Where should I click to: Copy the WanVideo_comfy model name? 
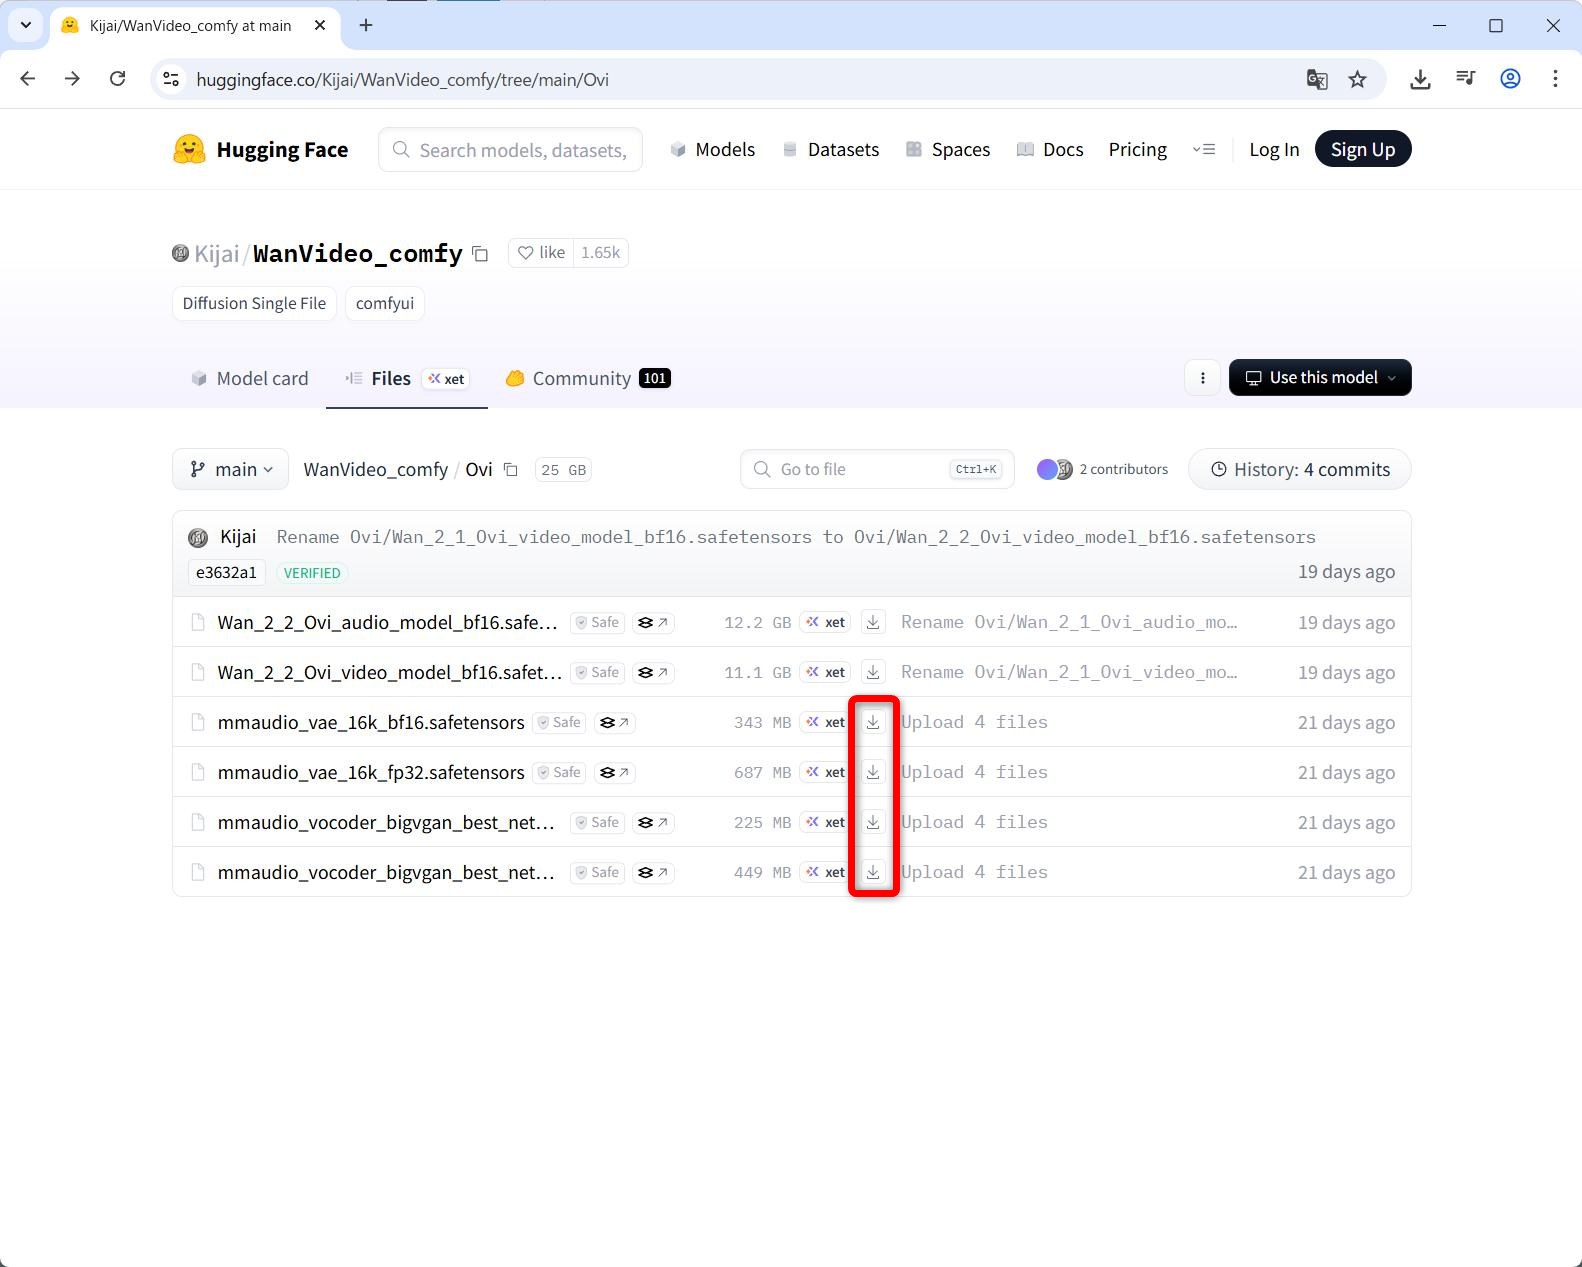pos(480,254)
